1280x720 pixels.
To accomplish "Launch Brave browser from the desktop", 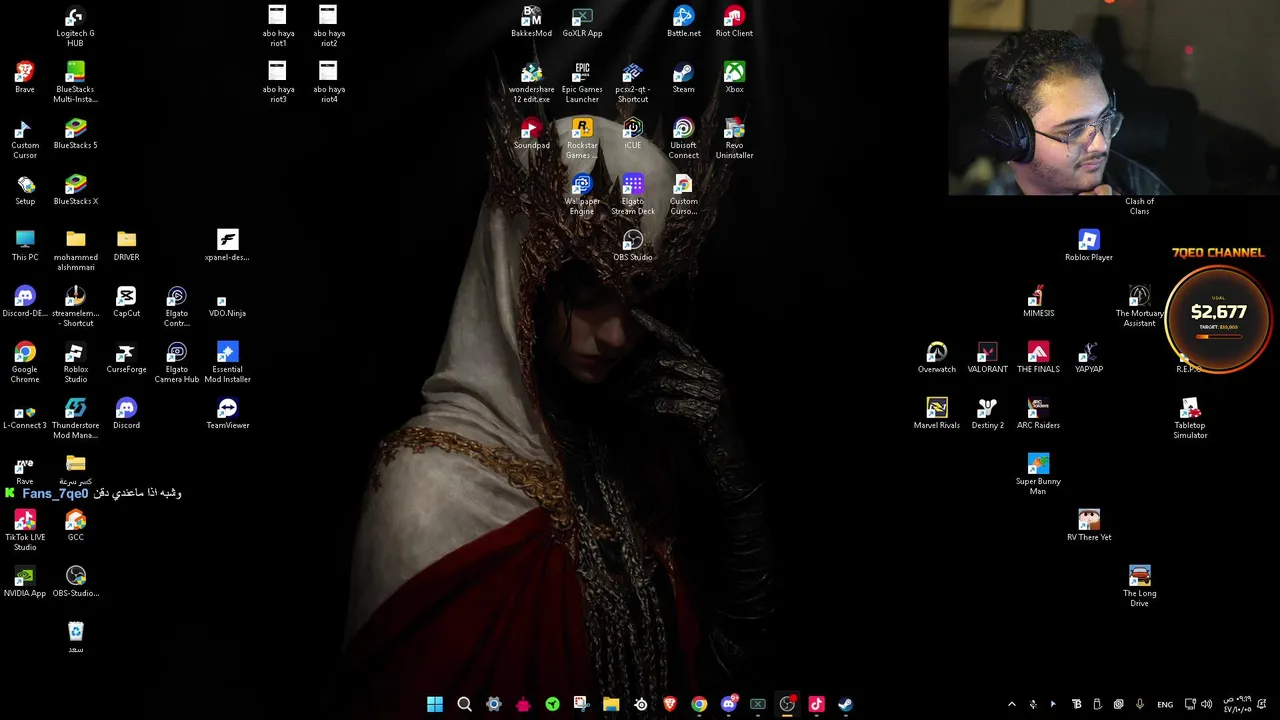I will pos(25,78).
